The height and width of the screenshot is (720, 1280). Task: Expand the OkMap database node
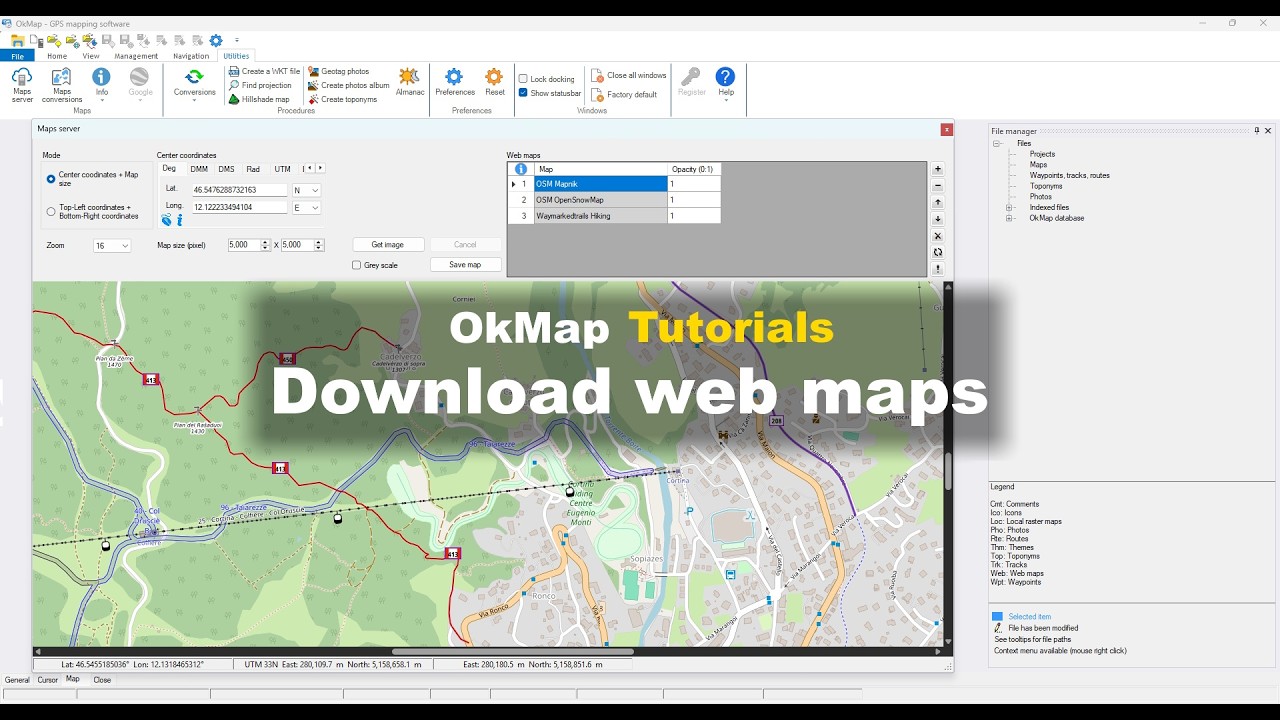[1009, 218]
